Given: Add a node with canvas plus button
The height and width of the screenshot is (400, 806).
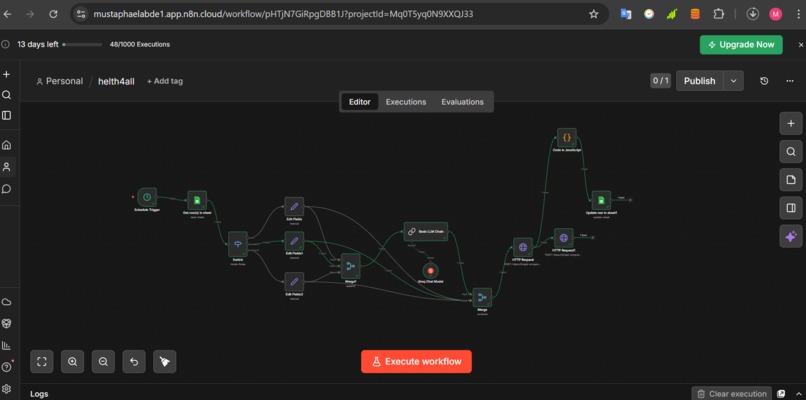Looking at the screenshot, I should (791, 123).
